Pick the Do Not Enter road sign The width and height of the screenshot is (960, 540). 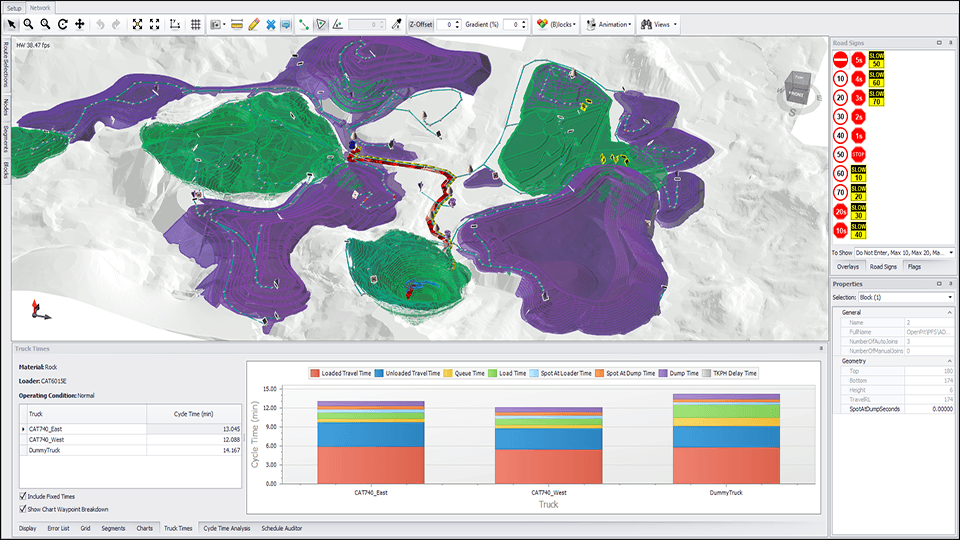pyautogui.click(x=841, y=60)
